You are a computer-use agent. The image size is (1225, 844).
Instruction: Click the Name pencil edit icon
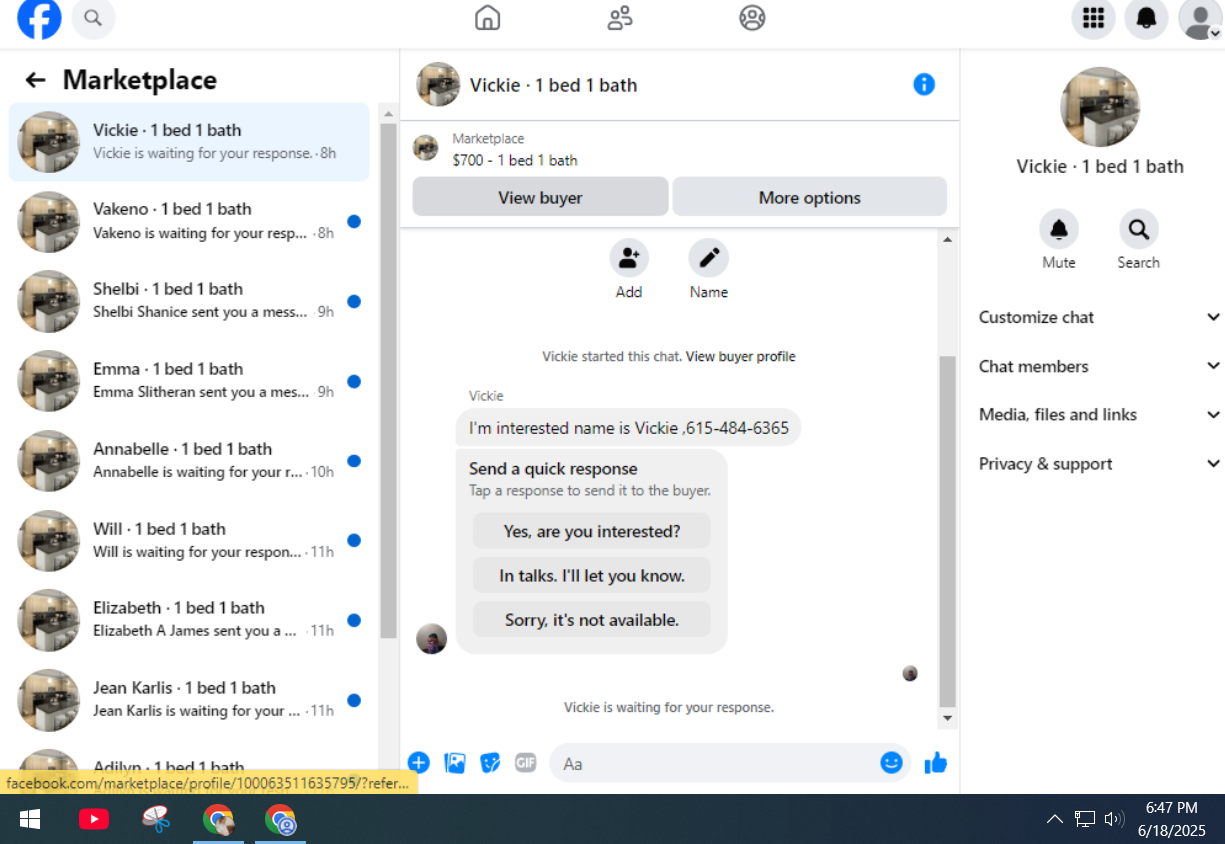point(709,258)
